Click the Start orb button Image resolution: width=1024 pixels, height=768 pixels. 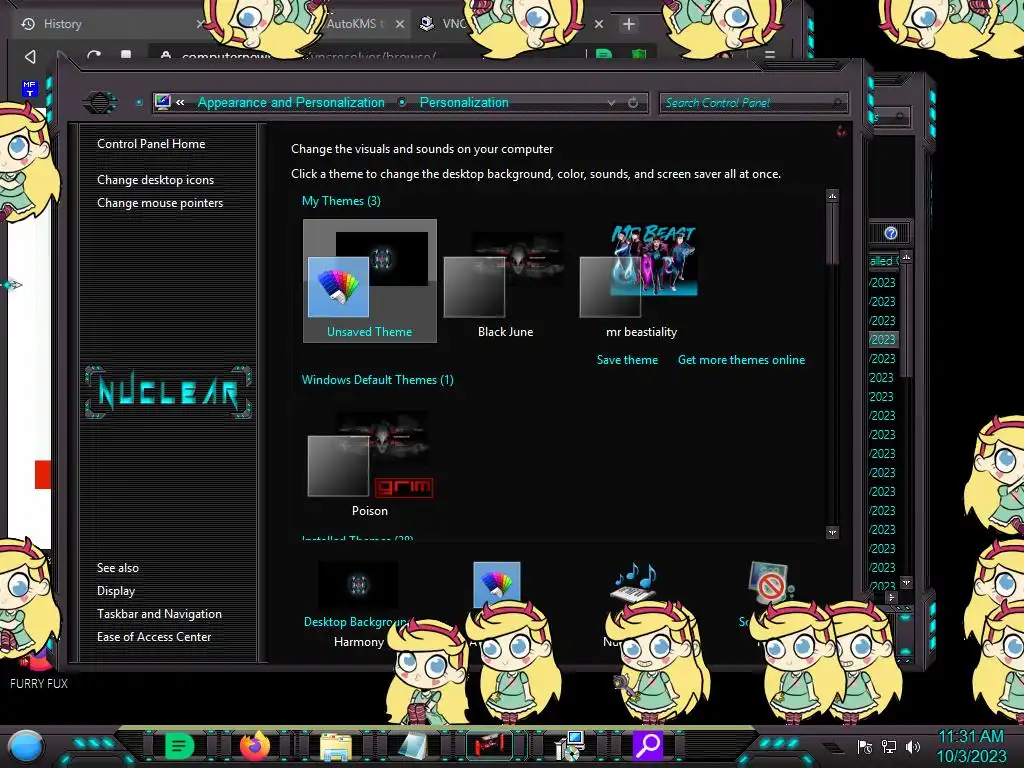(26, 746)
